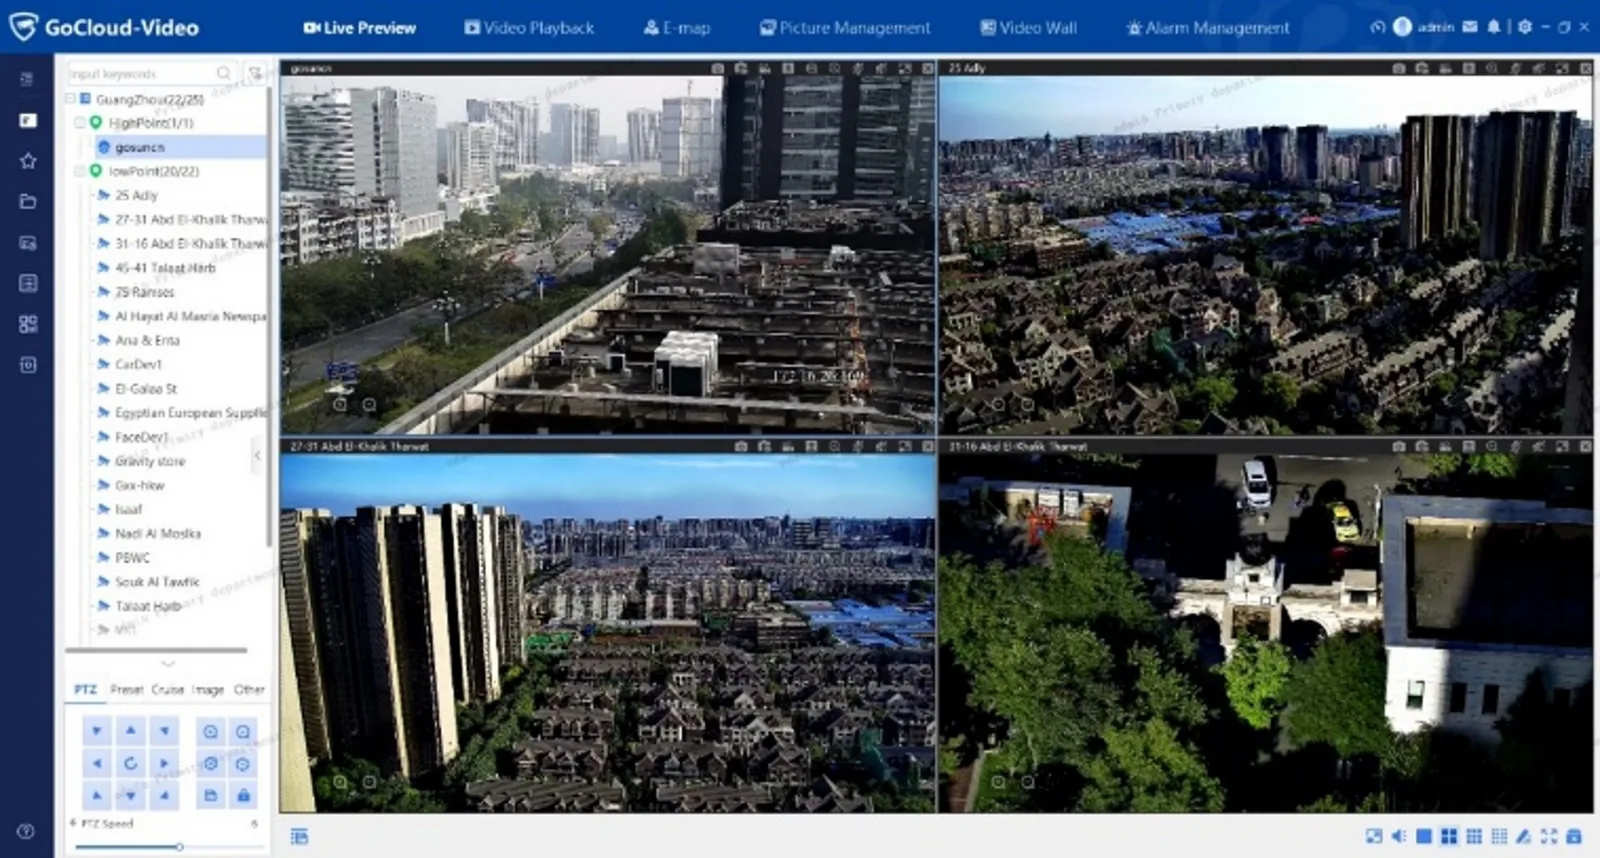Open the notifications bell icon
The width and height of the screenshot is (1600, 858).
coord(1494,27)
